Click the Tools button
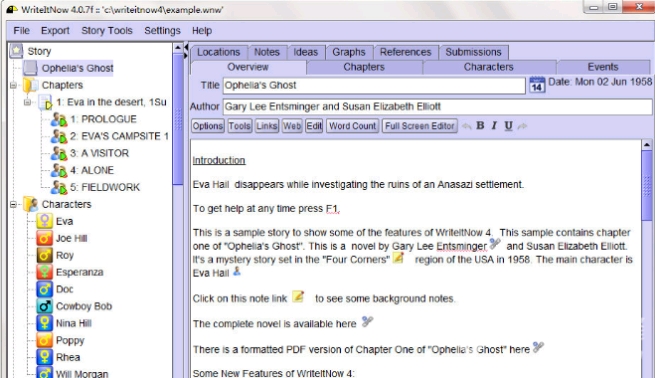This screenshot has height=378, width=655. coord(239,126)
